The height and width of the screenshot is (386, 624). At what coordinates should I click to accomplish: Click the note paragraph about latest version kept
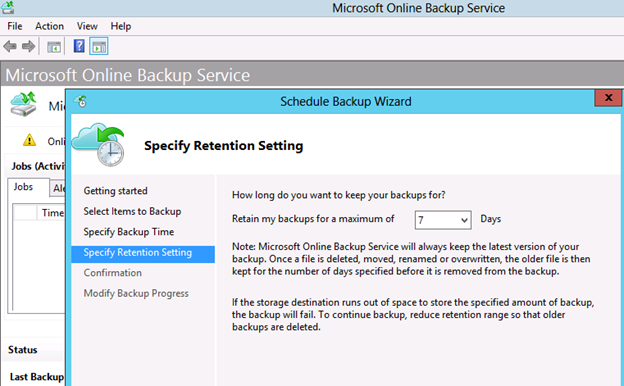click(411, 259)
